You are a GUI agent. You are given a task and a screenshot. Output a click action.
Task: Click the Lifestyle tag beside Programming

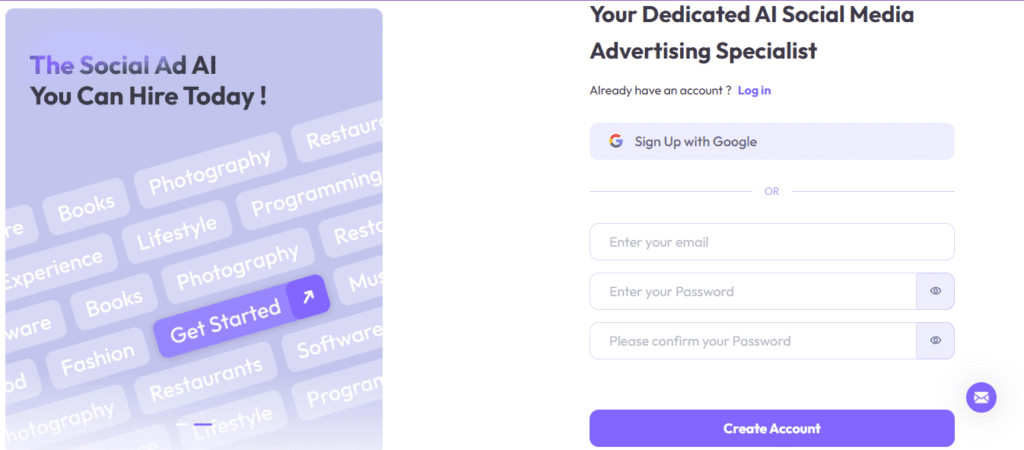tap(176, 233)
